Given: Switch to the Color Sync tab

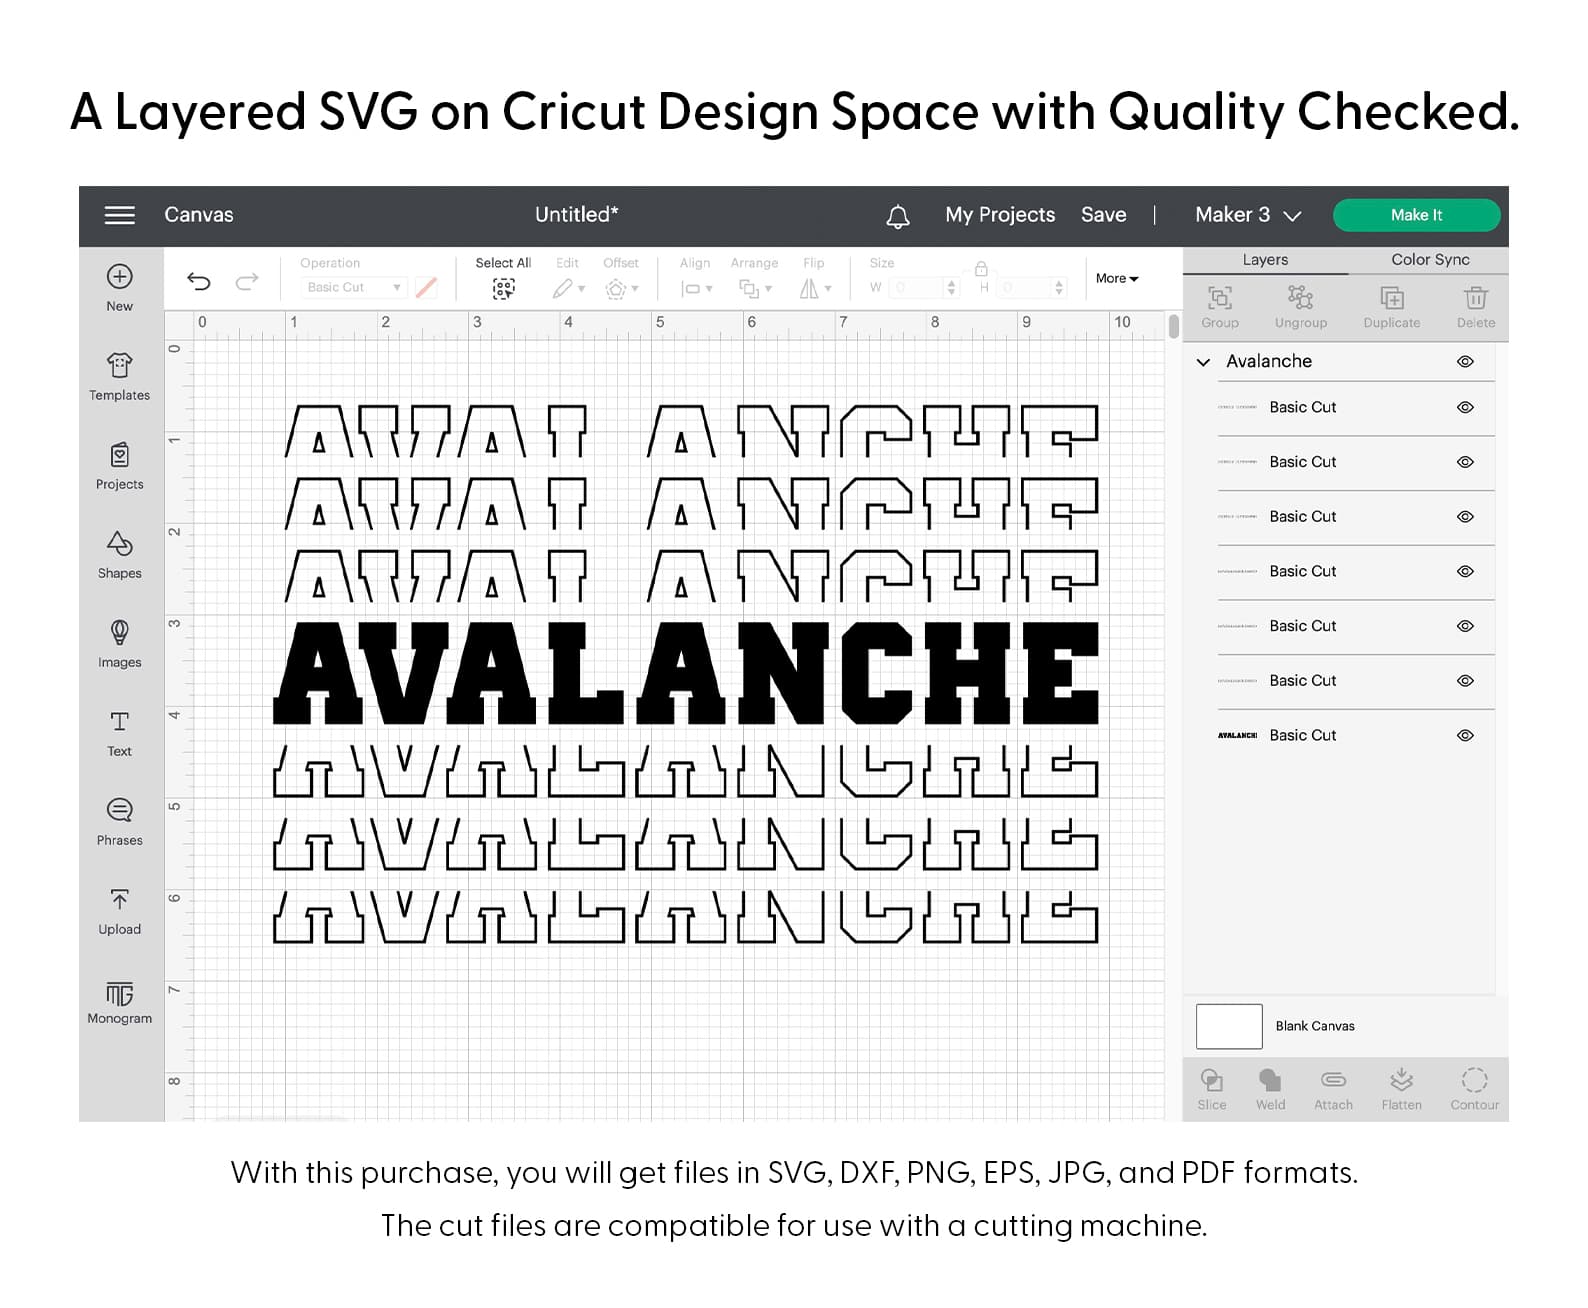Looking at the screenshot, I should tap(1430, 260).
